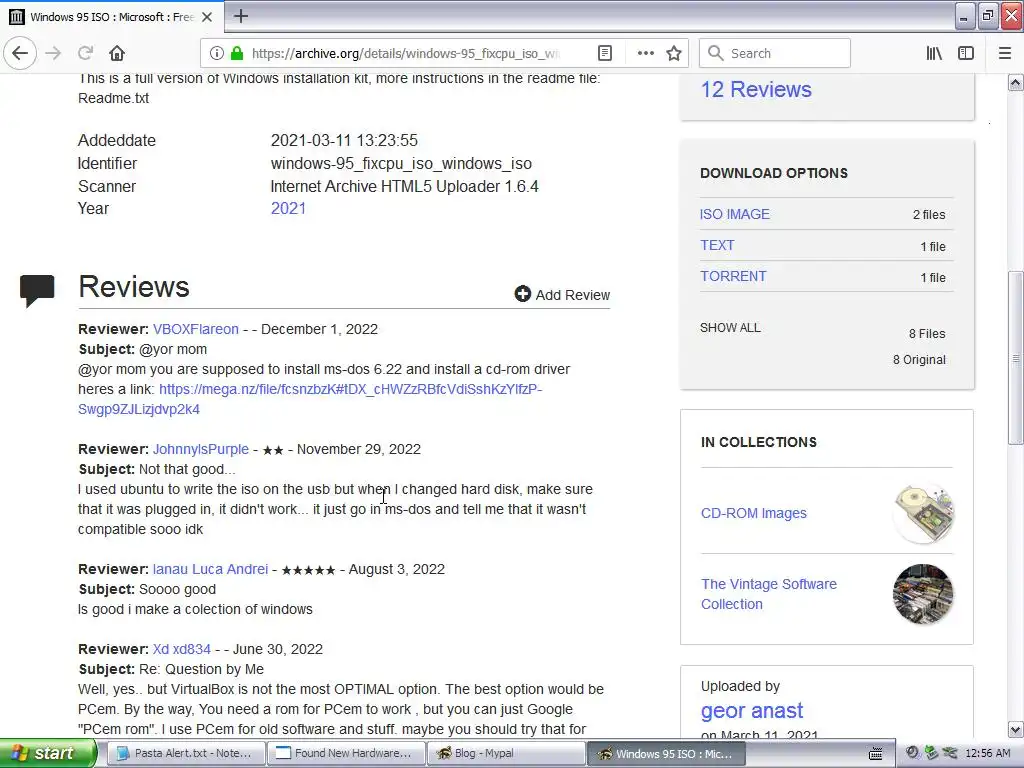Click the Reviews speech bubble icon
This screenshot has height=768, width=1024.
click(37, 289)
